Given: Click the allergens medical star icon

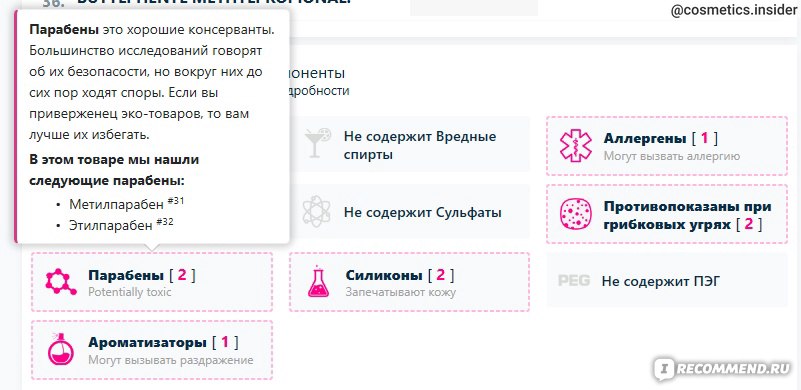Looking at the screenshot, I should point(576,146).
